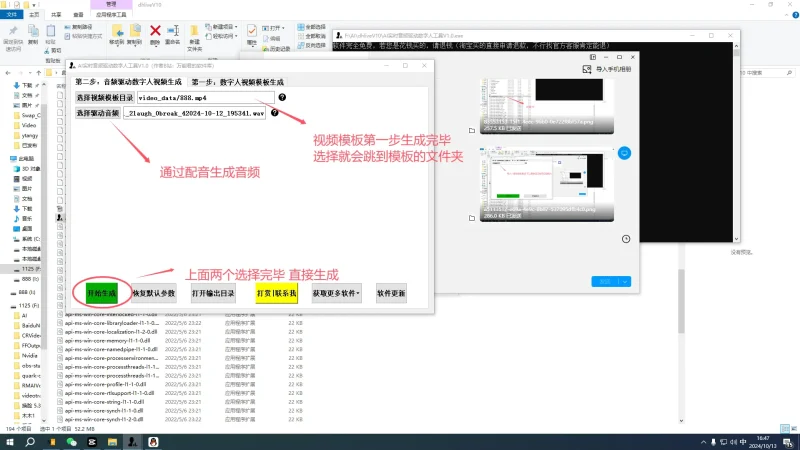The height and width of the screenshot is (450, 800).
Task: Open the 共享 ribbon tab in Explorer
Action: coord(57,15)
